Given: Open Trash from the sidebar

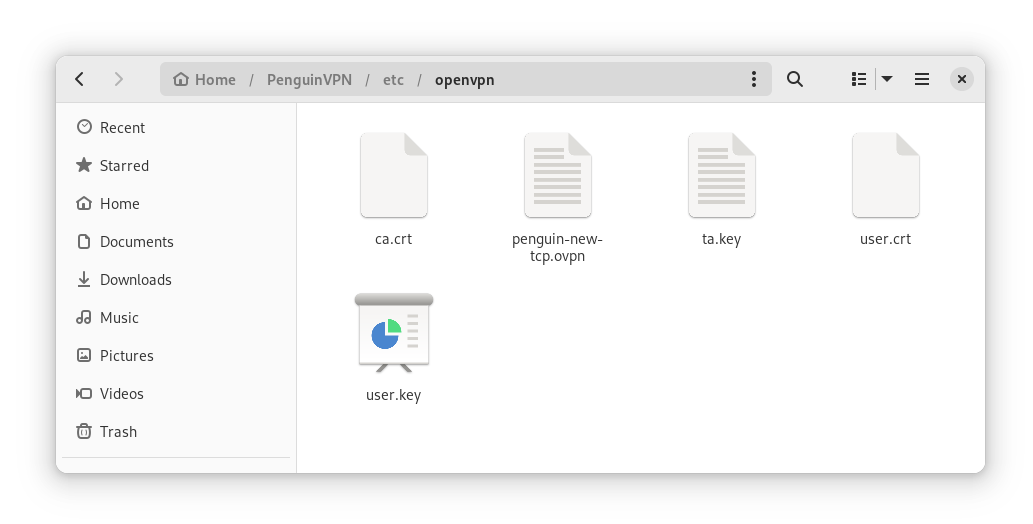Looking at the screenshot, I should click(176, 432).
